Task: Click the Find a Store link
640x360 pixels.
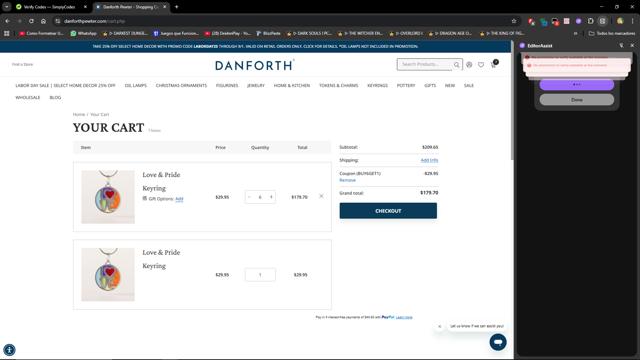Action: pyautogui.click(x=22, y=64)
